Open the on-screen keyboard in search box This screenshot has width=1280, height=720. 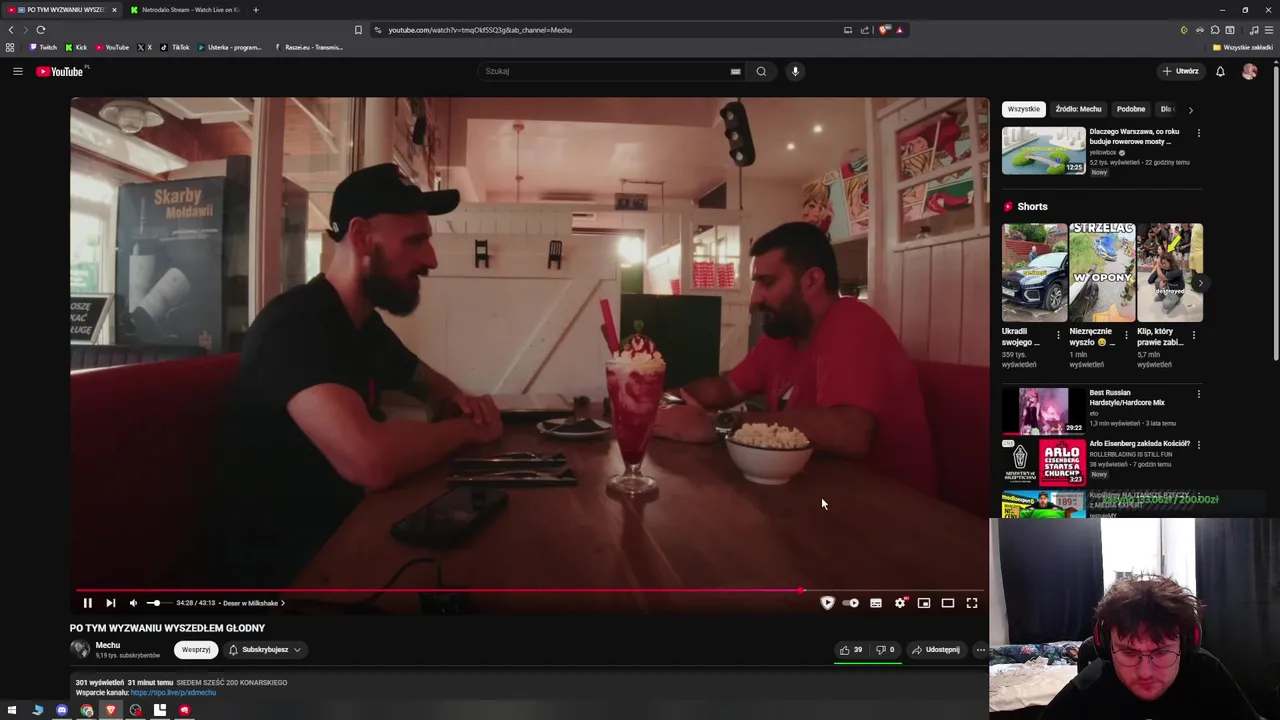click(x=735, y=71)
